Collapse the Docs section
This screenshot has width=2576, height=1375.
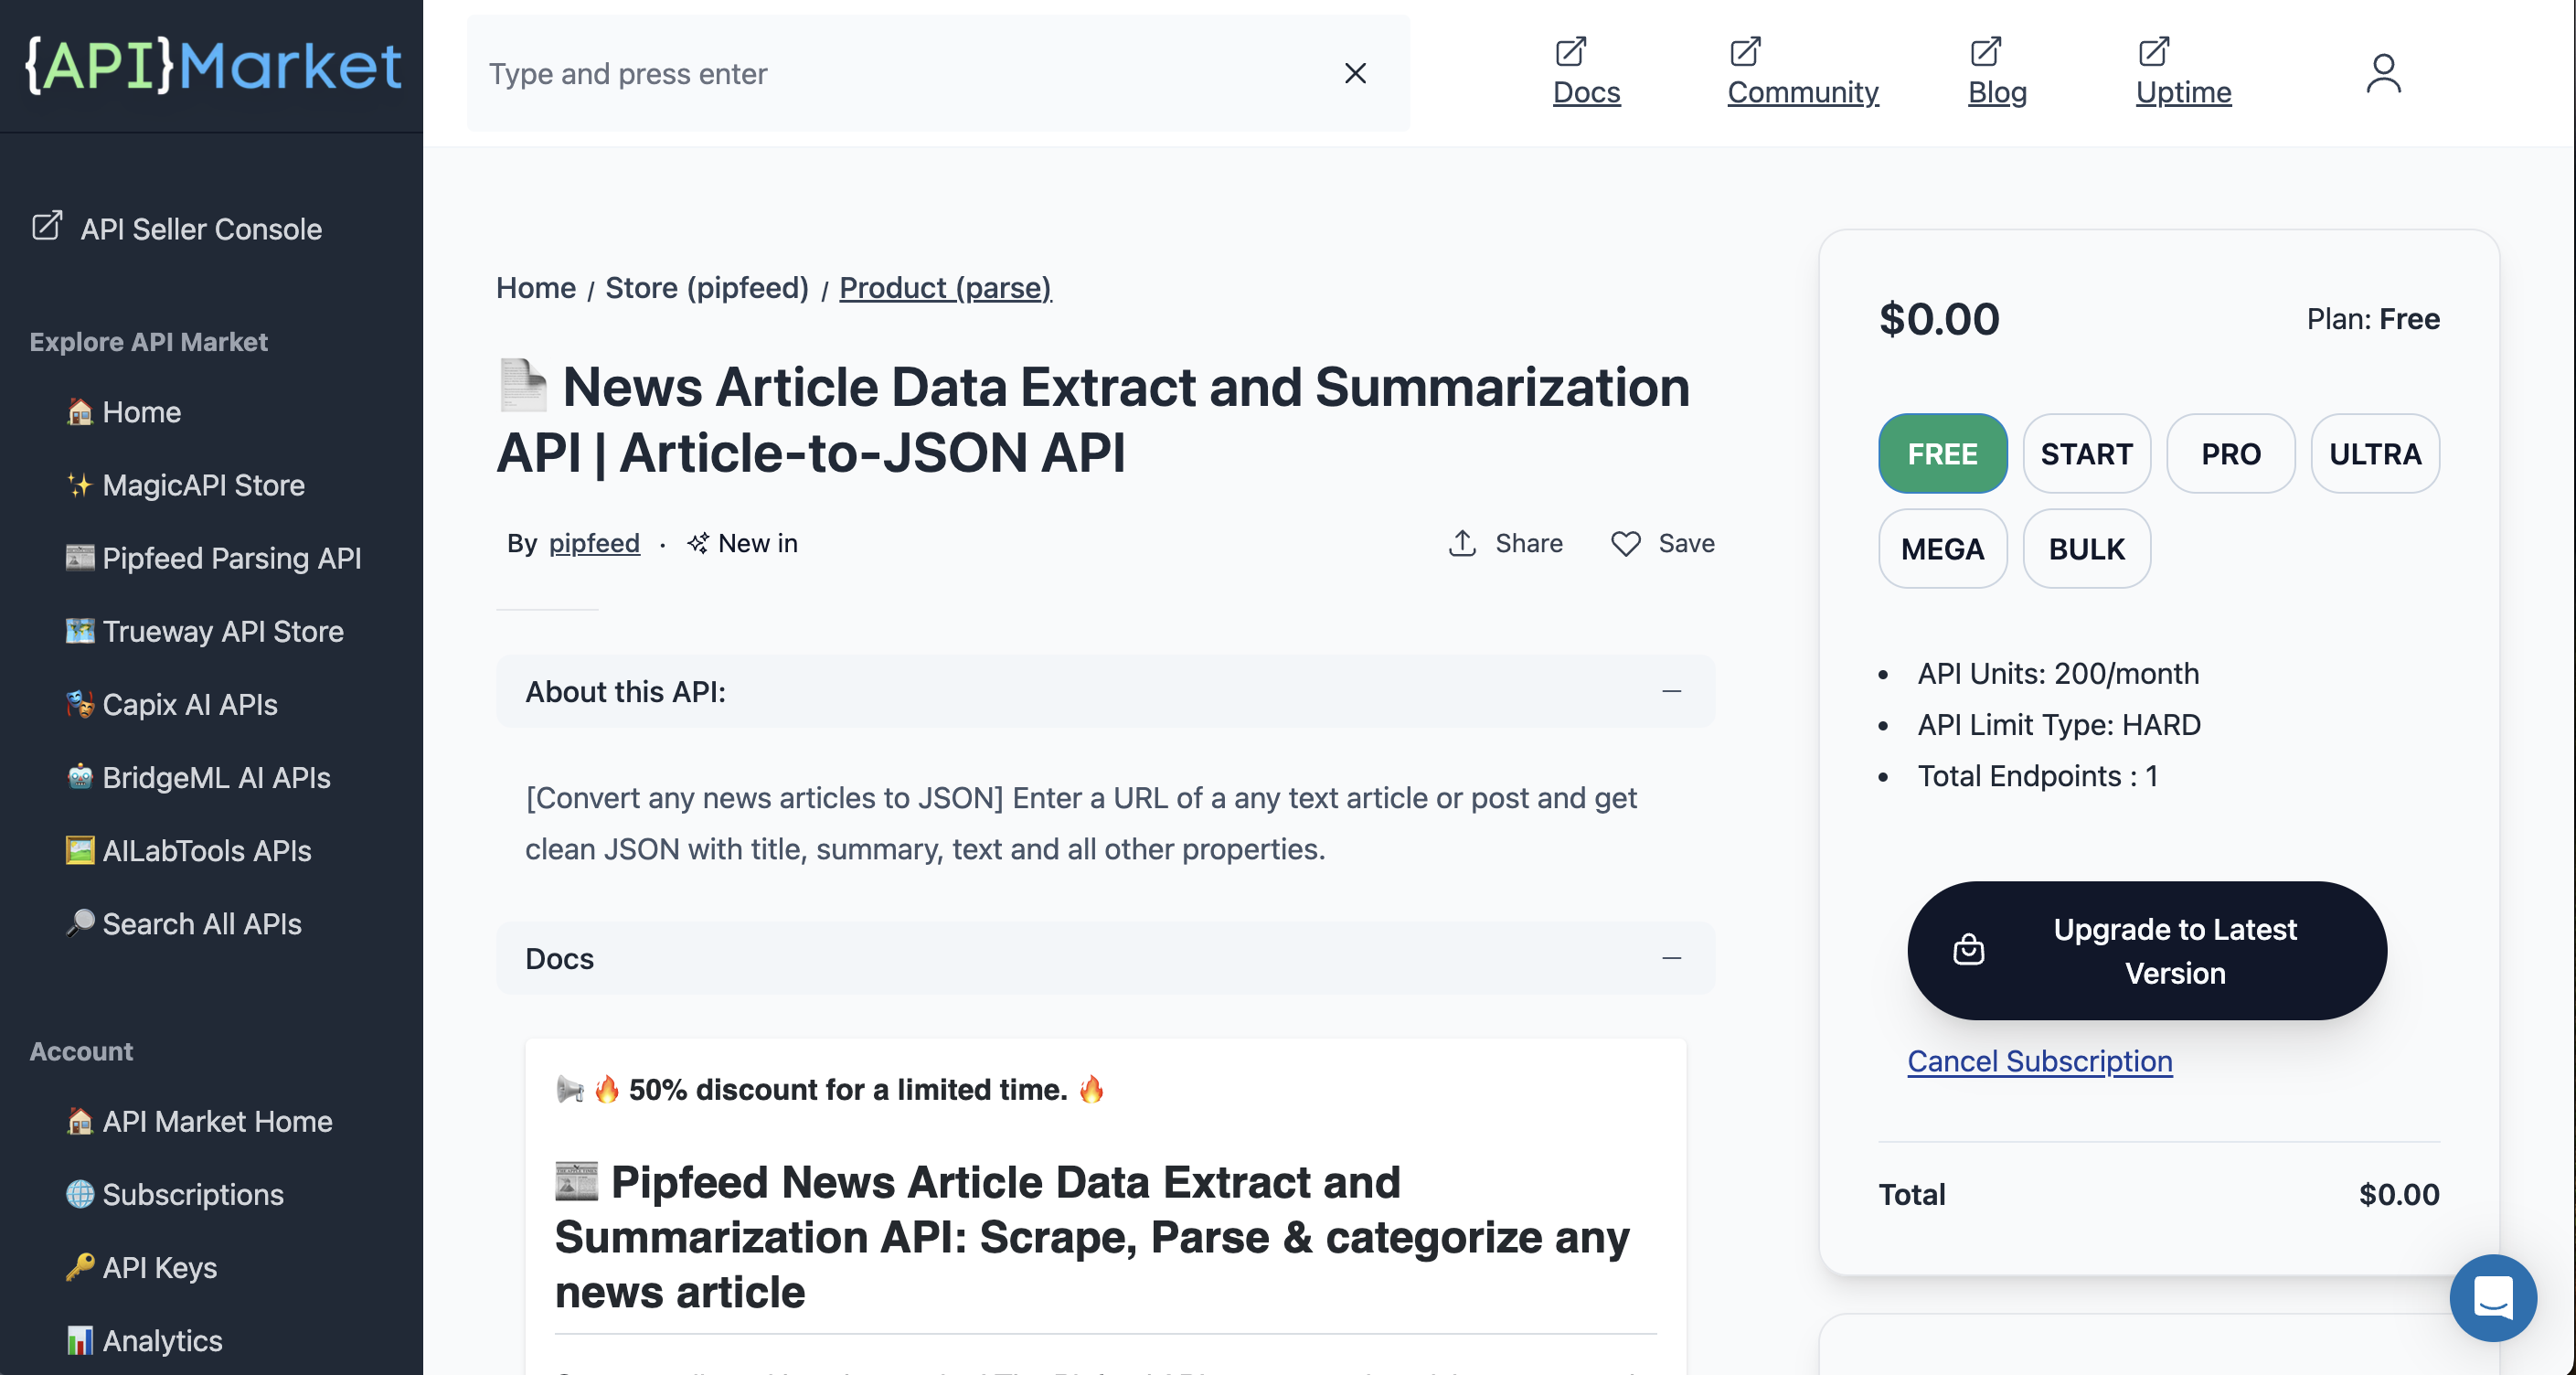(x=1671, y=958)
